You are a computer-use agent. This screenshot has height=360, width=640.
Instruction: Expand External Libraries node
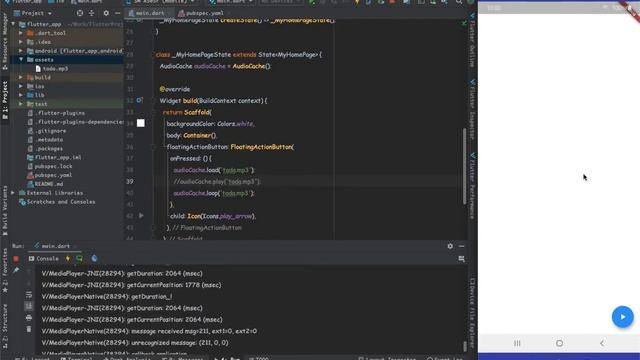coord(13,193)
